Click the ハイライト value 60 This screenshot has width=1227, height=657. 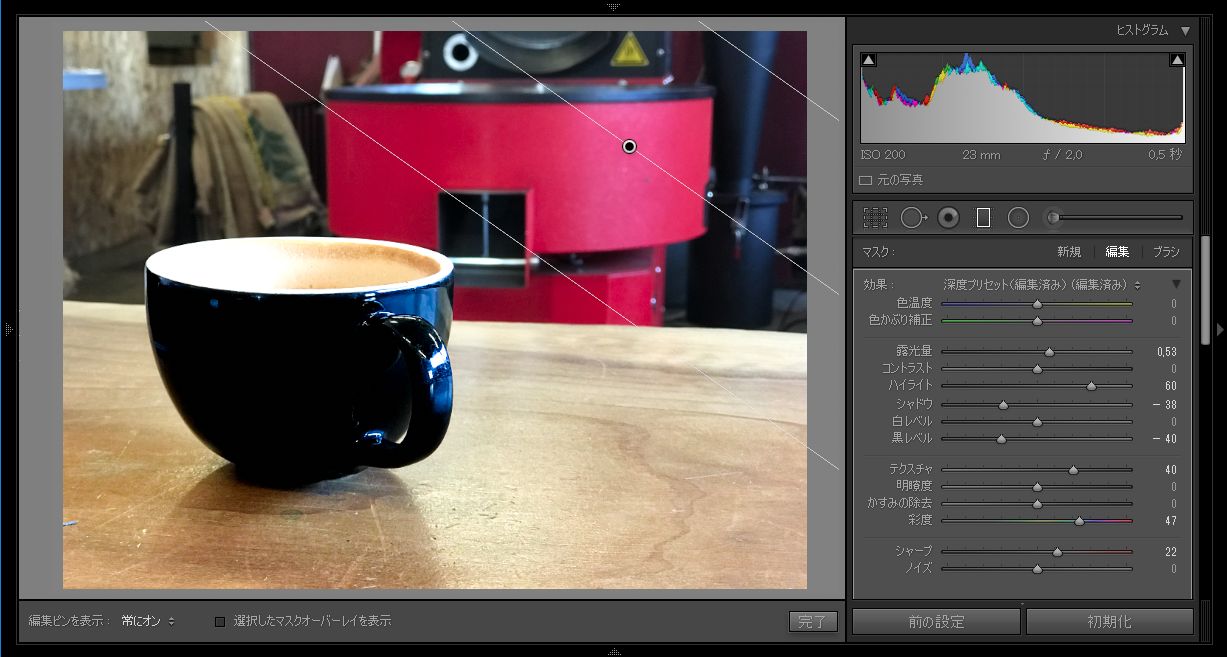tap(1170, 386)
